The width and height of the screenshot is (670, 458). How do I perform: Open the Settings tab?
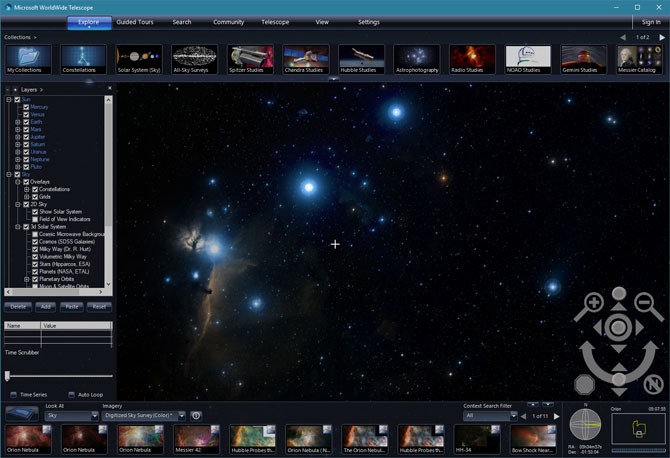click(x=369, y=22)
